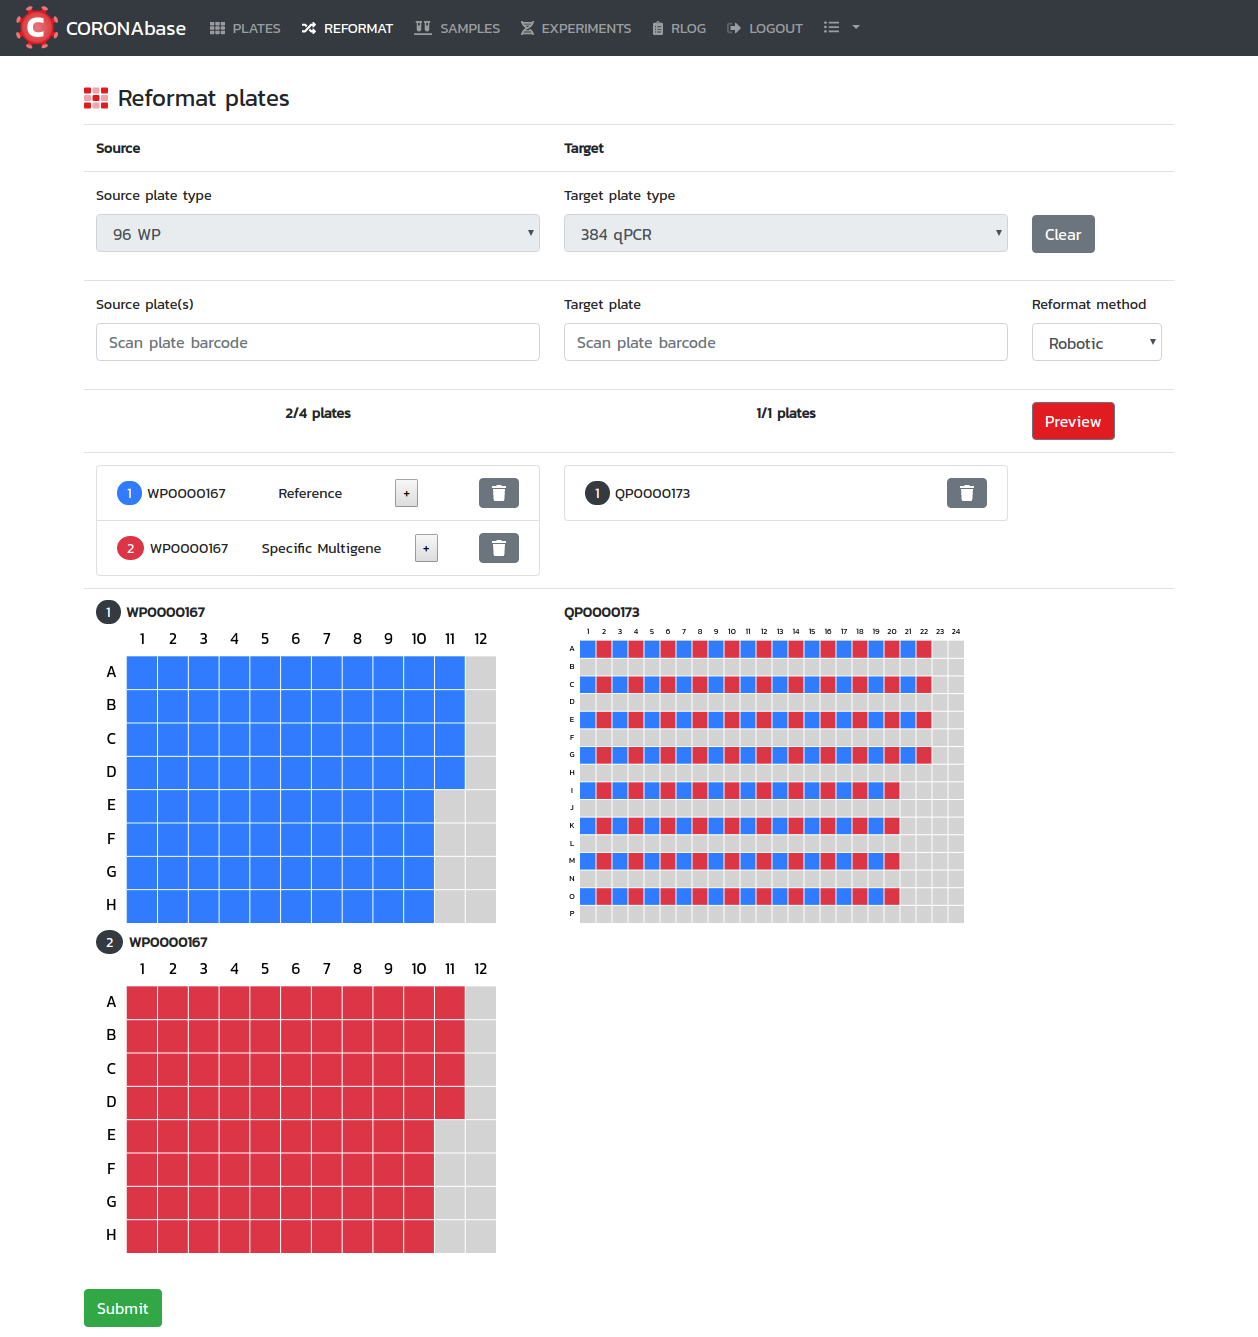Go to the Plates menu
This screenshot has height=1337, width=1258.
pyautogui.click(x=245, y=28)
